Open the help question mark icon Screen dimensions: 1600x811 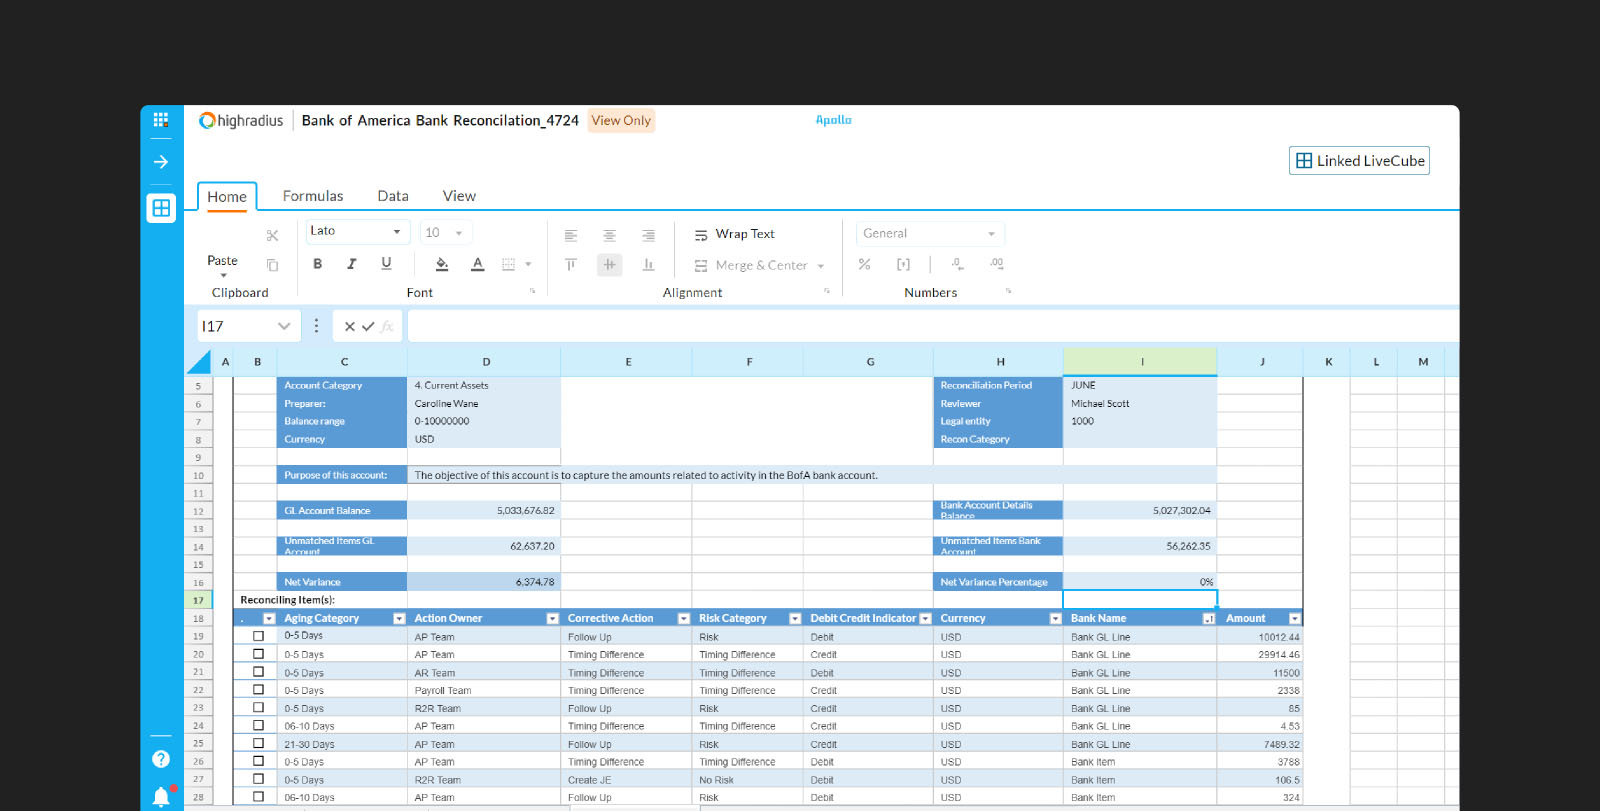point(161,759)
